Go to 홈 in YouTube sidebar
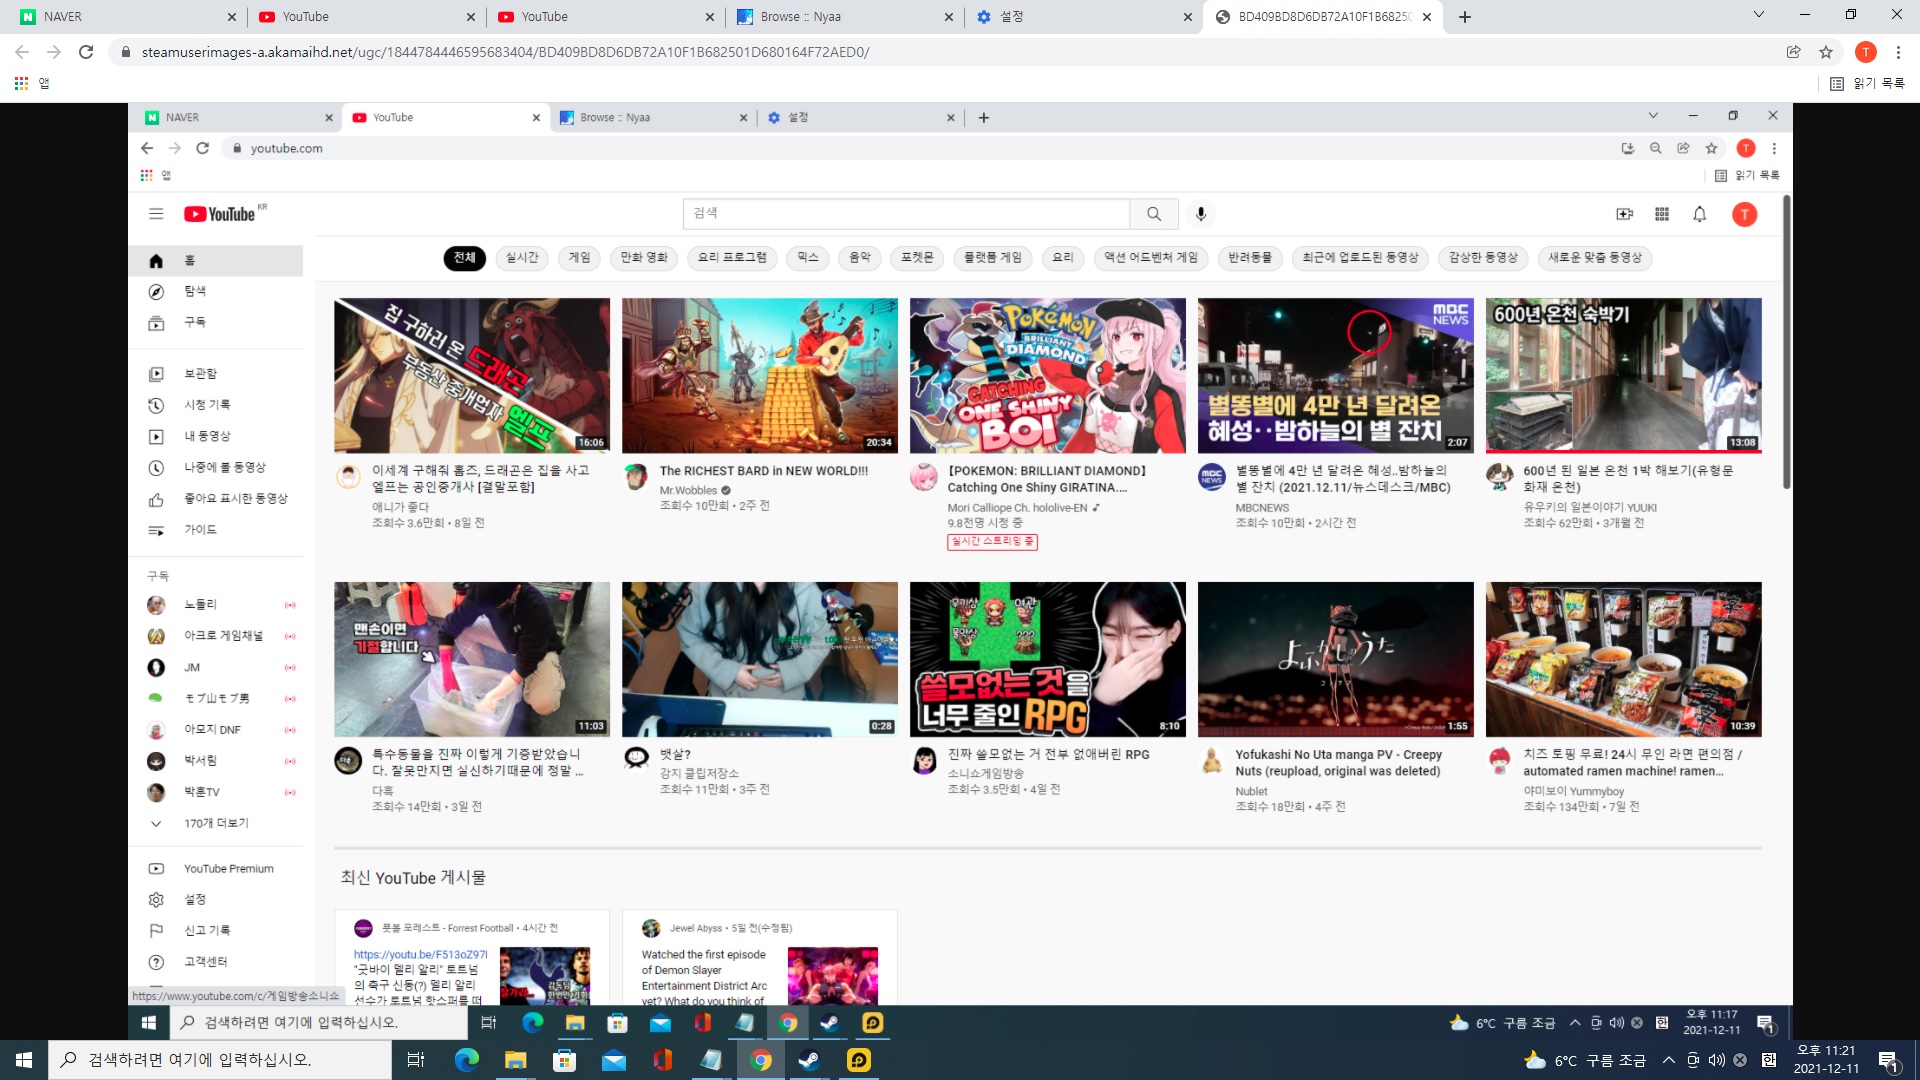This screenshot has height=1080, width=1920. point(216,261)
